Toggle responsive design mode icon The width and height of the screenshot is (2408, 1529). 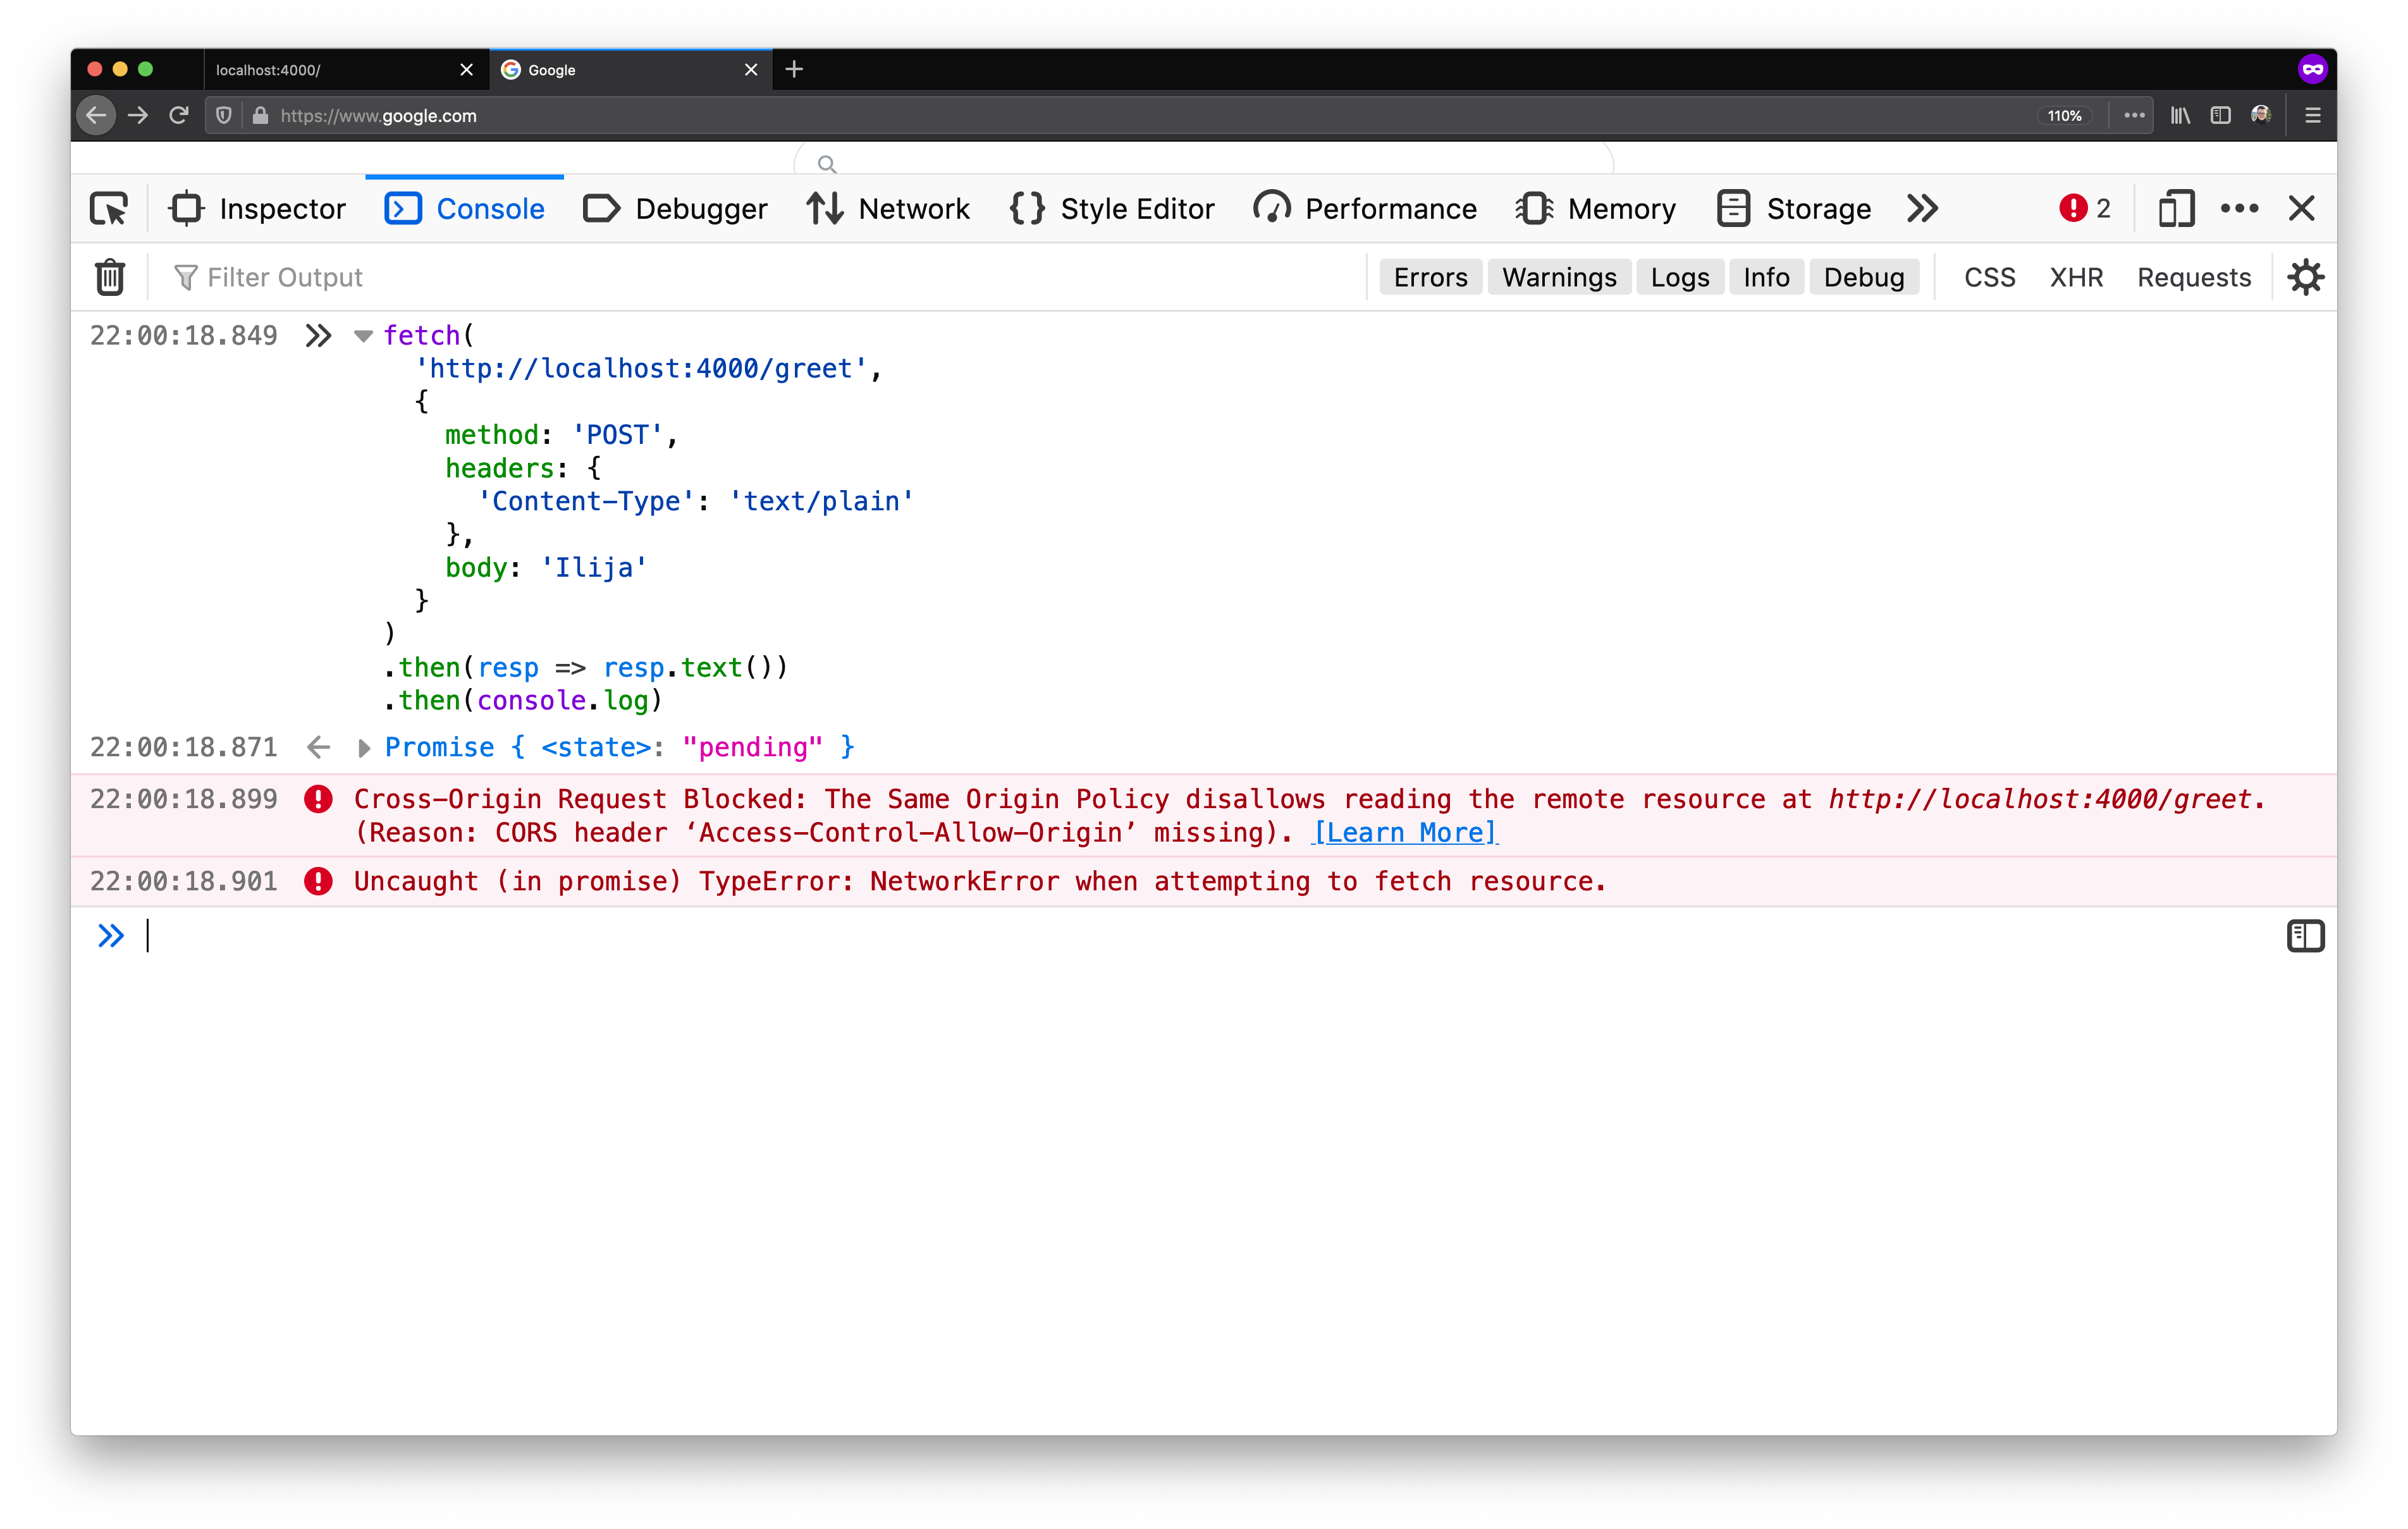click(x=2176, y=208)
